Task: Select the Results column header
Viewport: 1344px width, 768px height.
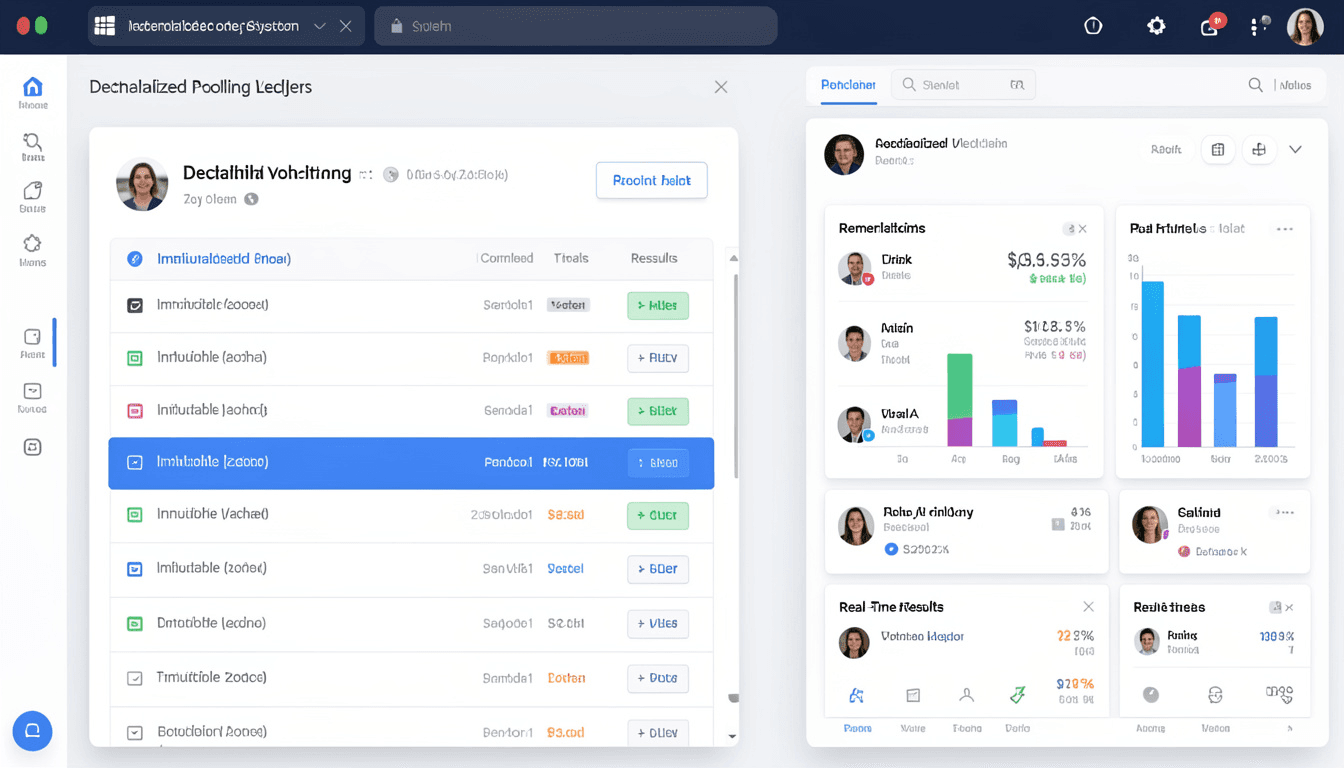Action: pyautogui.click(x=654, y=259)
